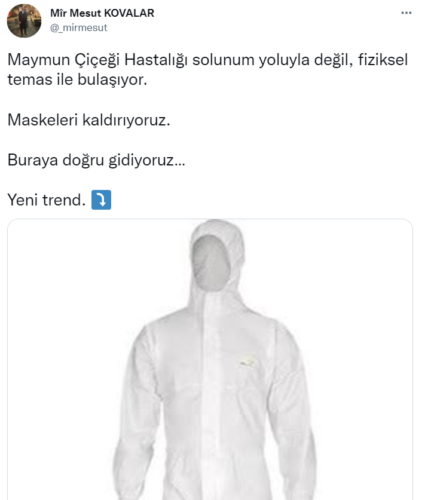This screenshot has height=500, width=425.
Task: Click the word "değil," in the tweet
Action: 334,61
